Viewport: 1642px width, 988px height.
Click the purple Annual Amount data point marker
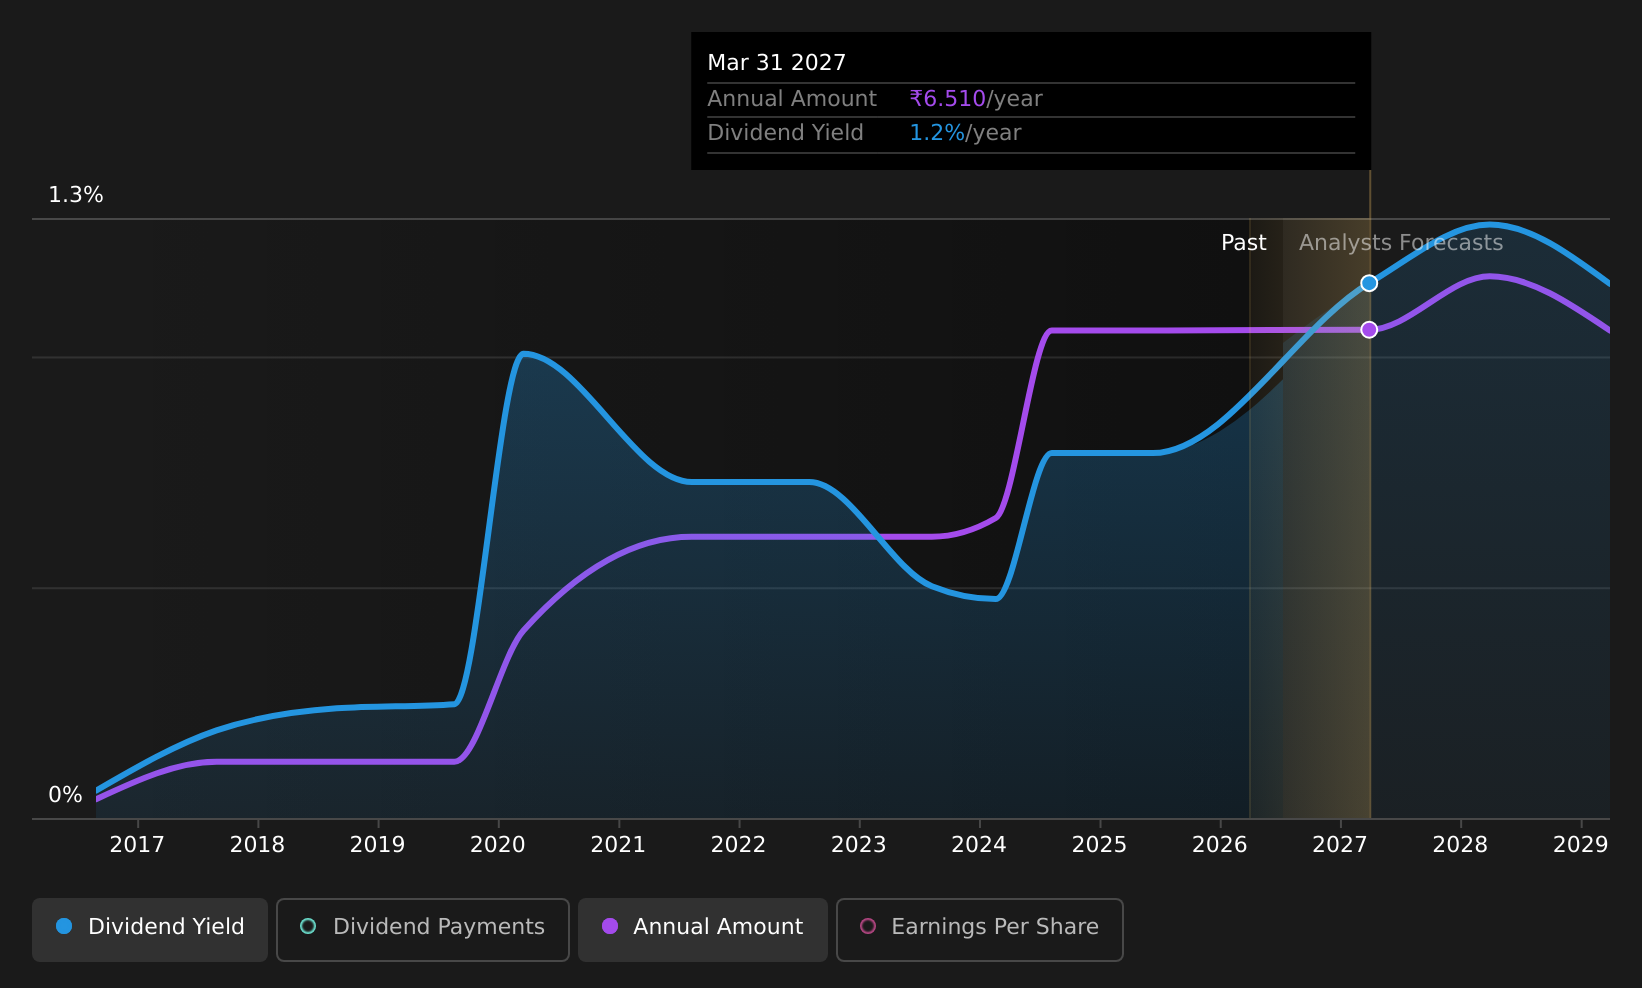pyautogui.click(x=1369, y=330)
